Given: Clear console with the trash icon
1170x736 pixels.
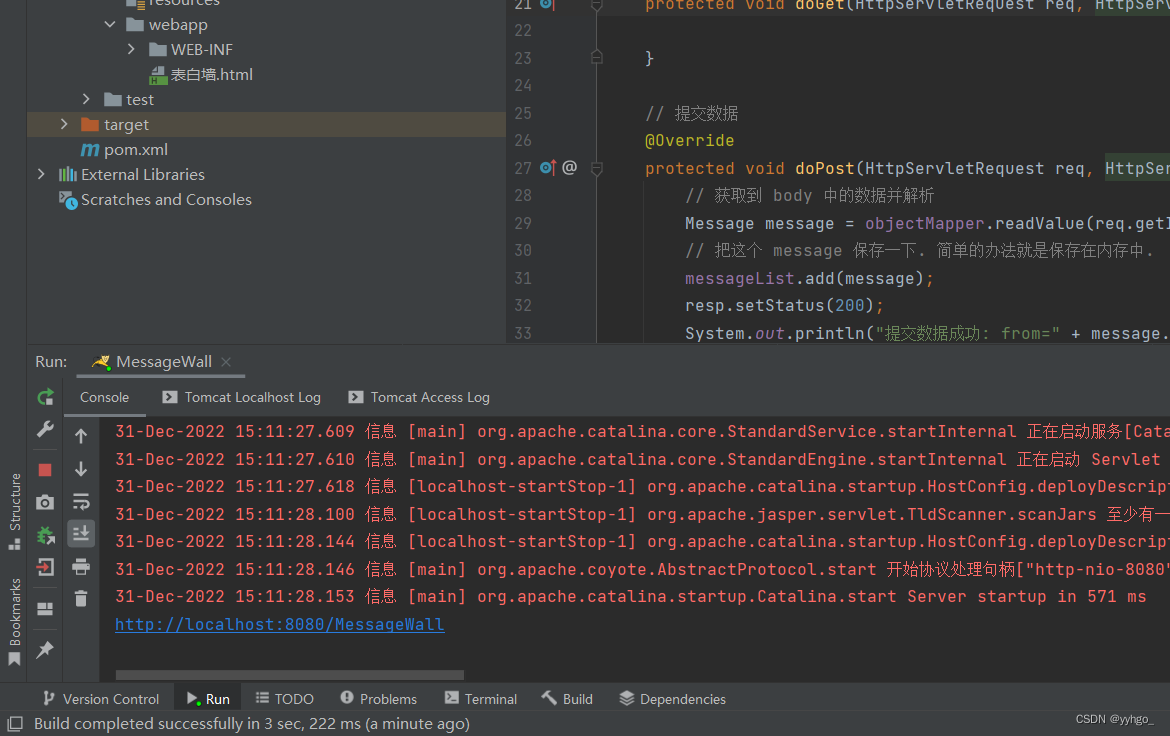Looking at the screenshot, I should 81,599.
